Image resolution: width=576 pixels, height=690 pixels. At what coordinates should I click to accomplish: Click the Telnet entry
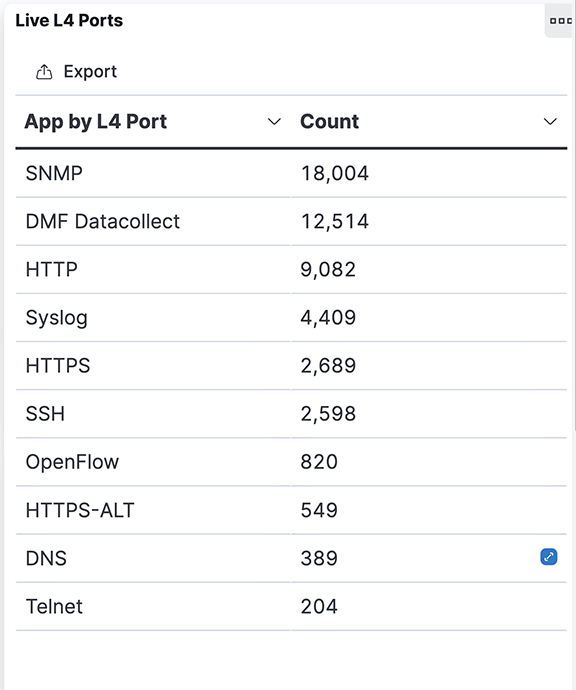pyautogui.click(x=54, y=607)
